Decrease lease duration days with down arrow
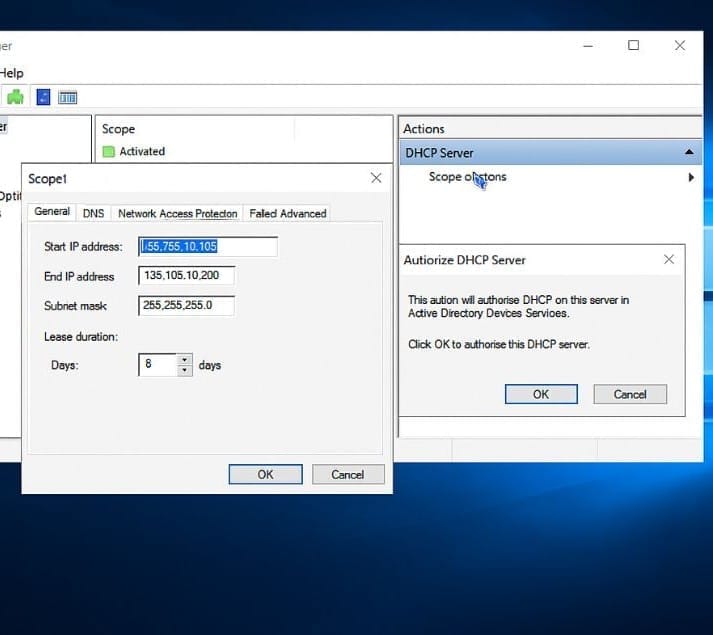The width and height of the screenshot is (713, 635). pos(184,370)
